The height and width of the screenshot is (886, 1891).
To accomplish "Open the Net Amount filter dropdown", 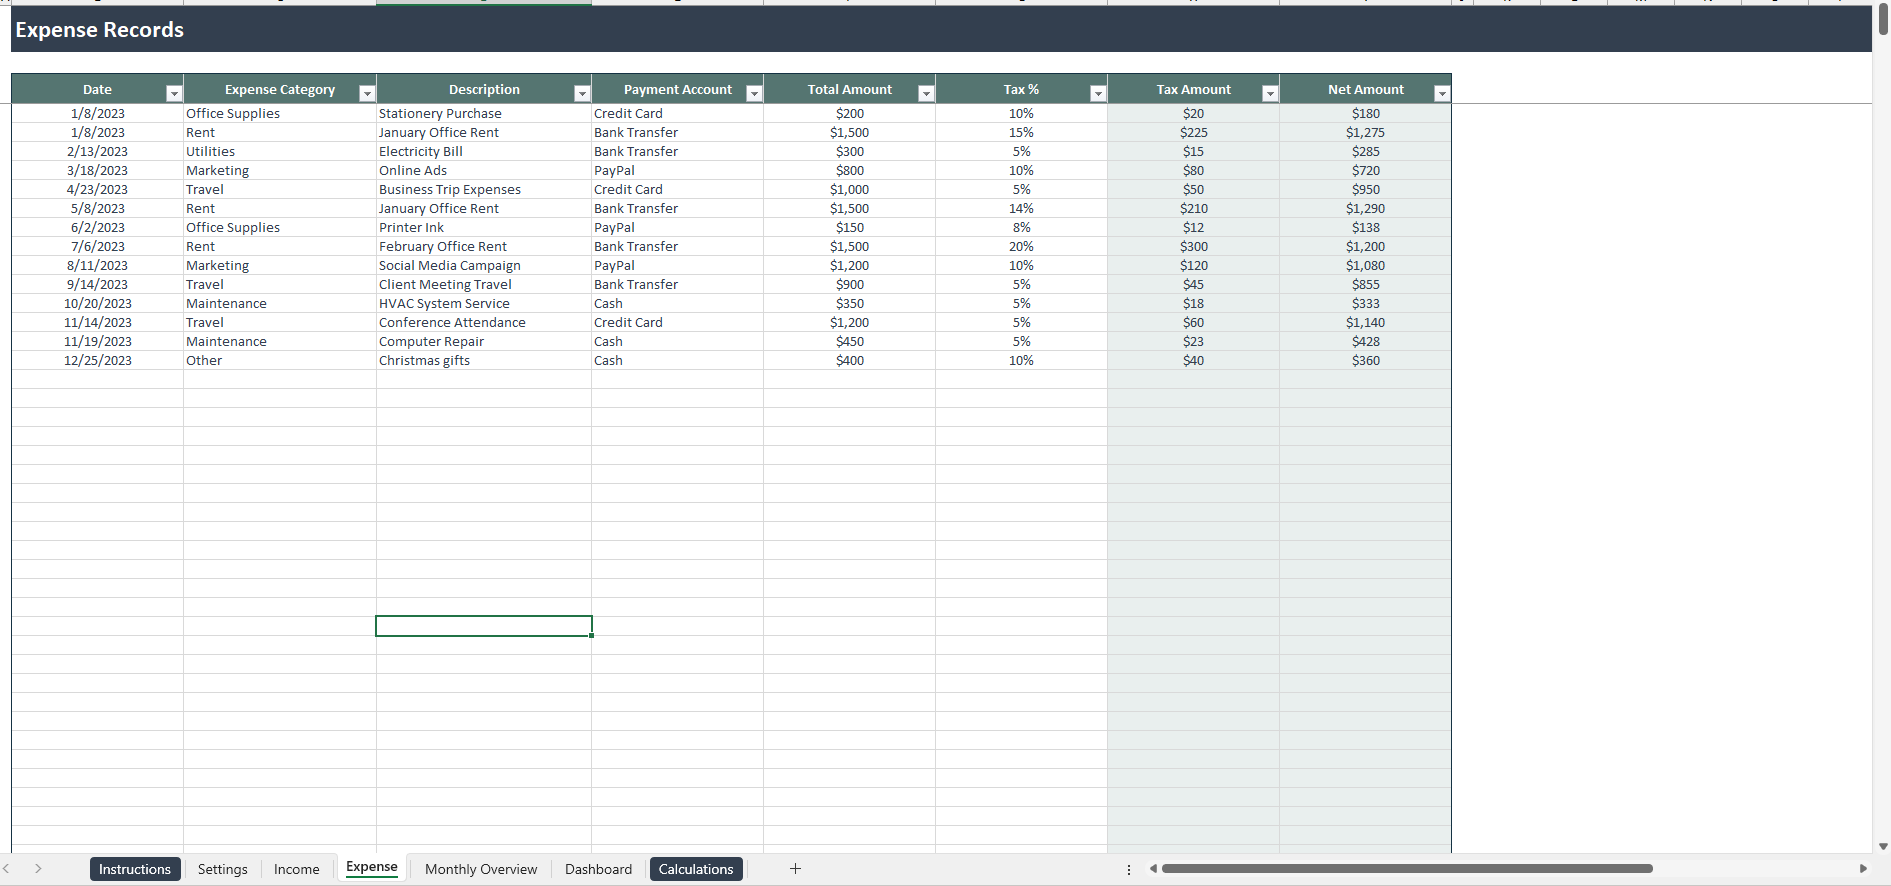I will [x=1442, y=93].
